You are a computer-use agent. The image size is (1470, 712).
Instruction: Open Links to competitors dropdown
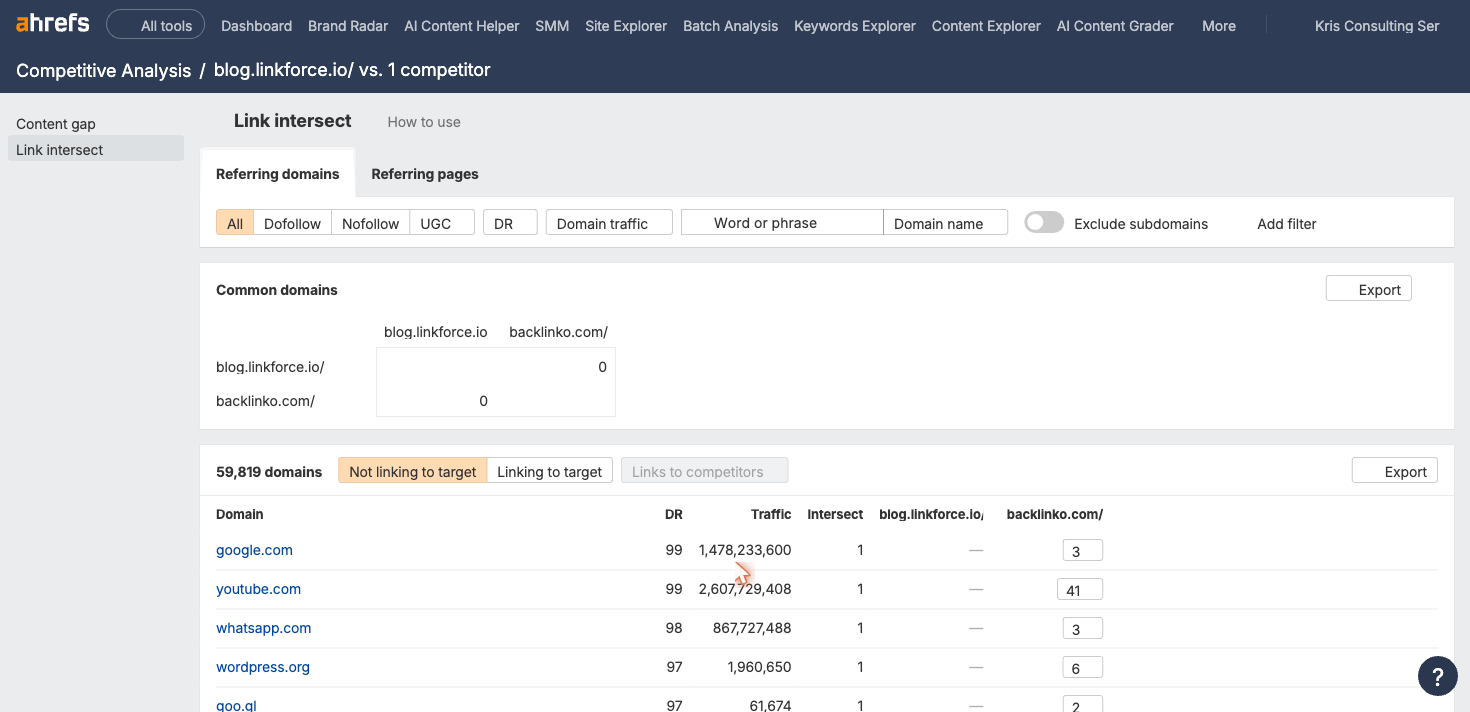(x=704, y=471)
